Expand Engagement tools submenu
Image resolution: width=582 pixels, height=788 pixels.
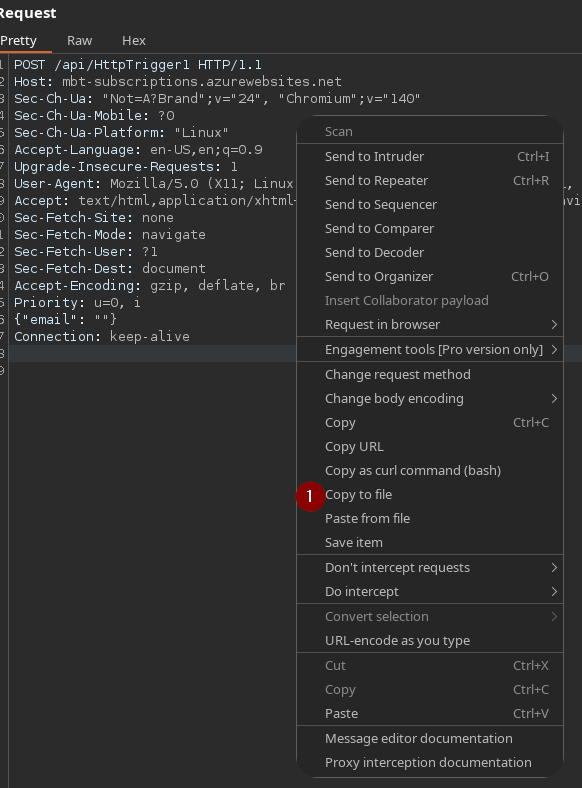tap(430, 349)
